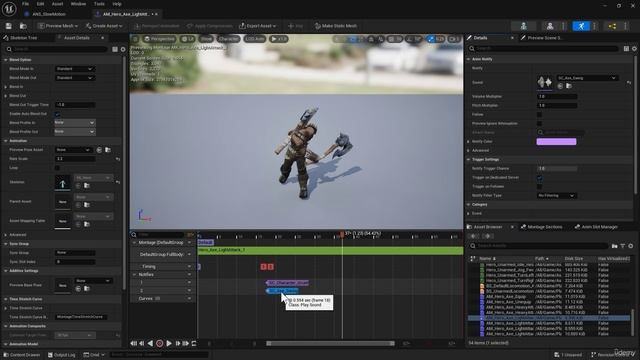
Task: Click the Unreal Engine logo icon
Action: tap(9, 8)
